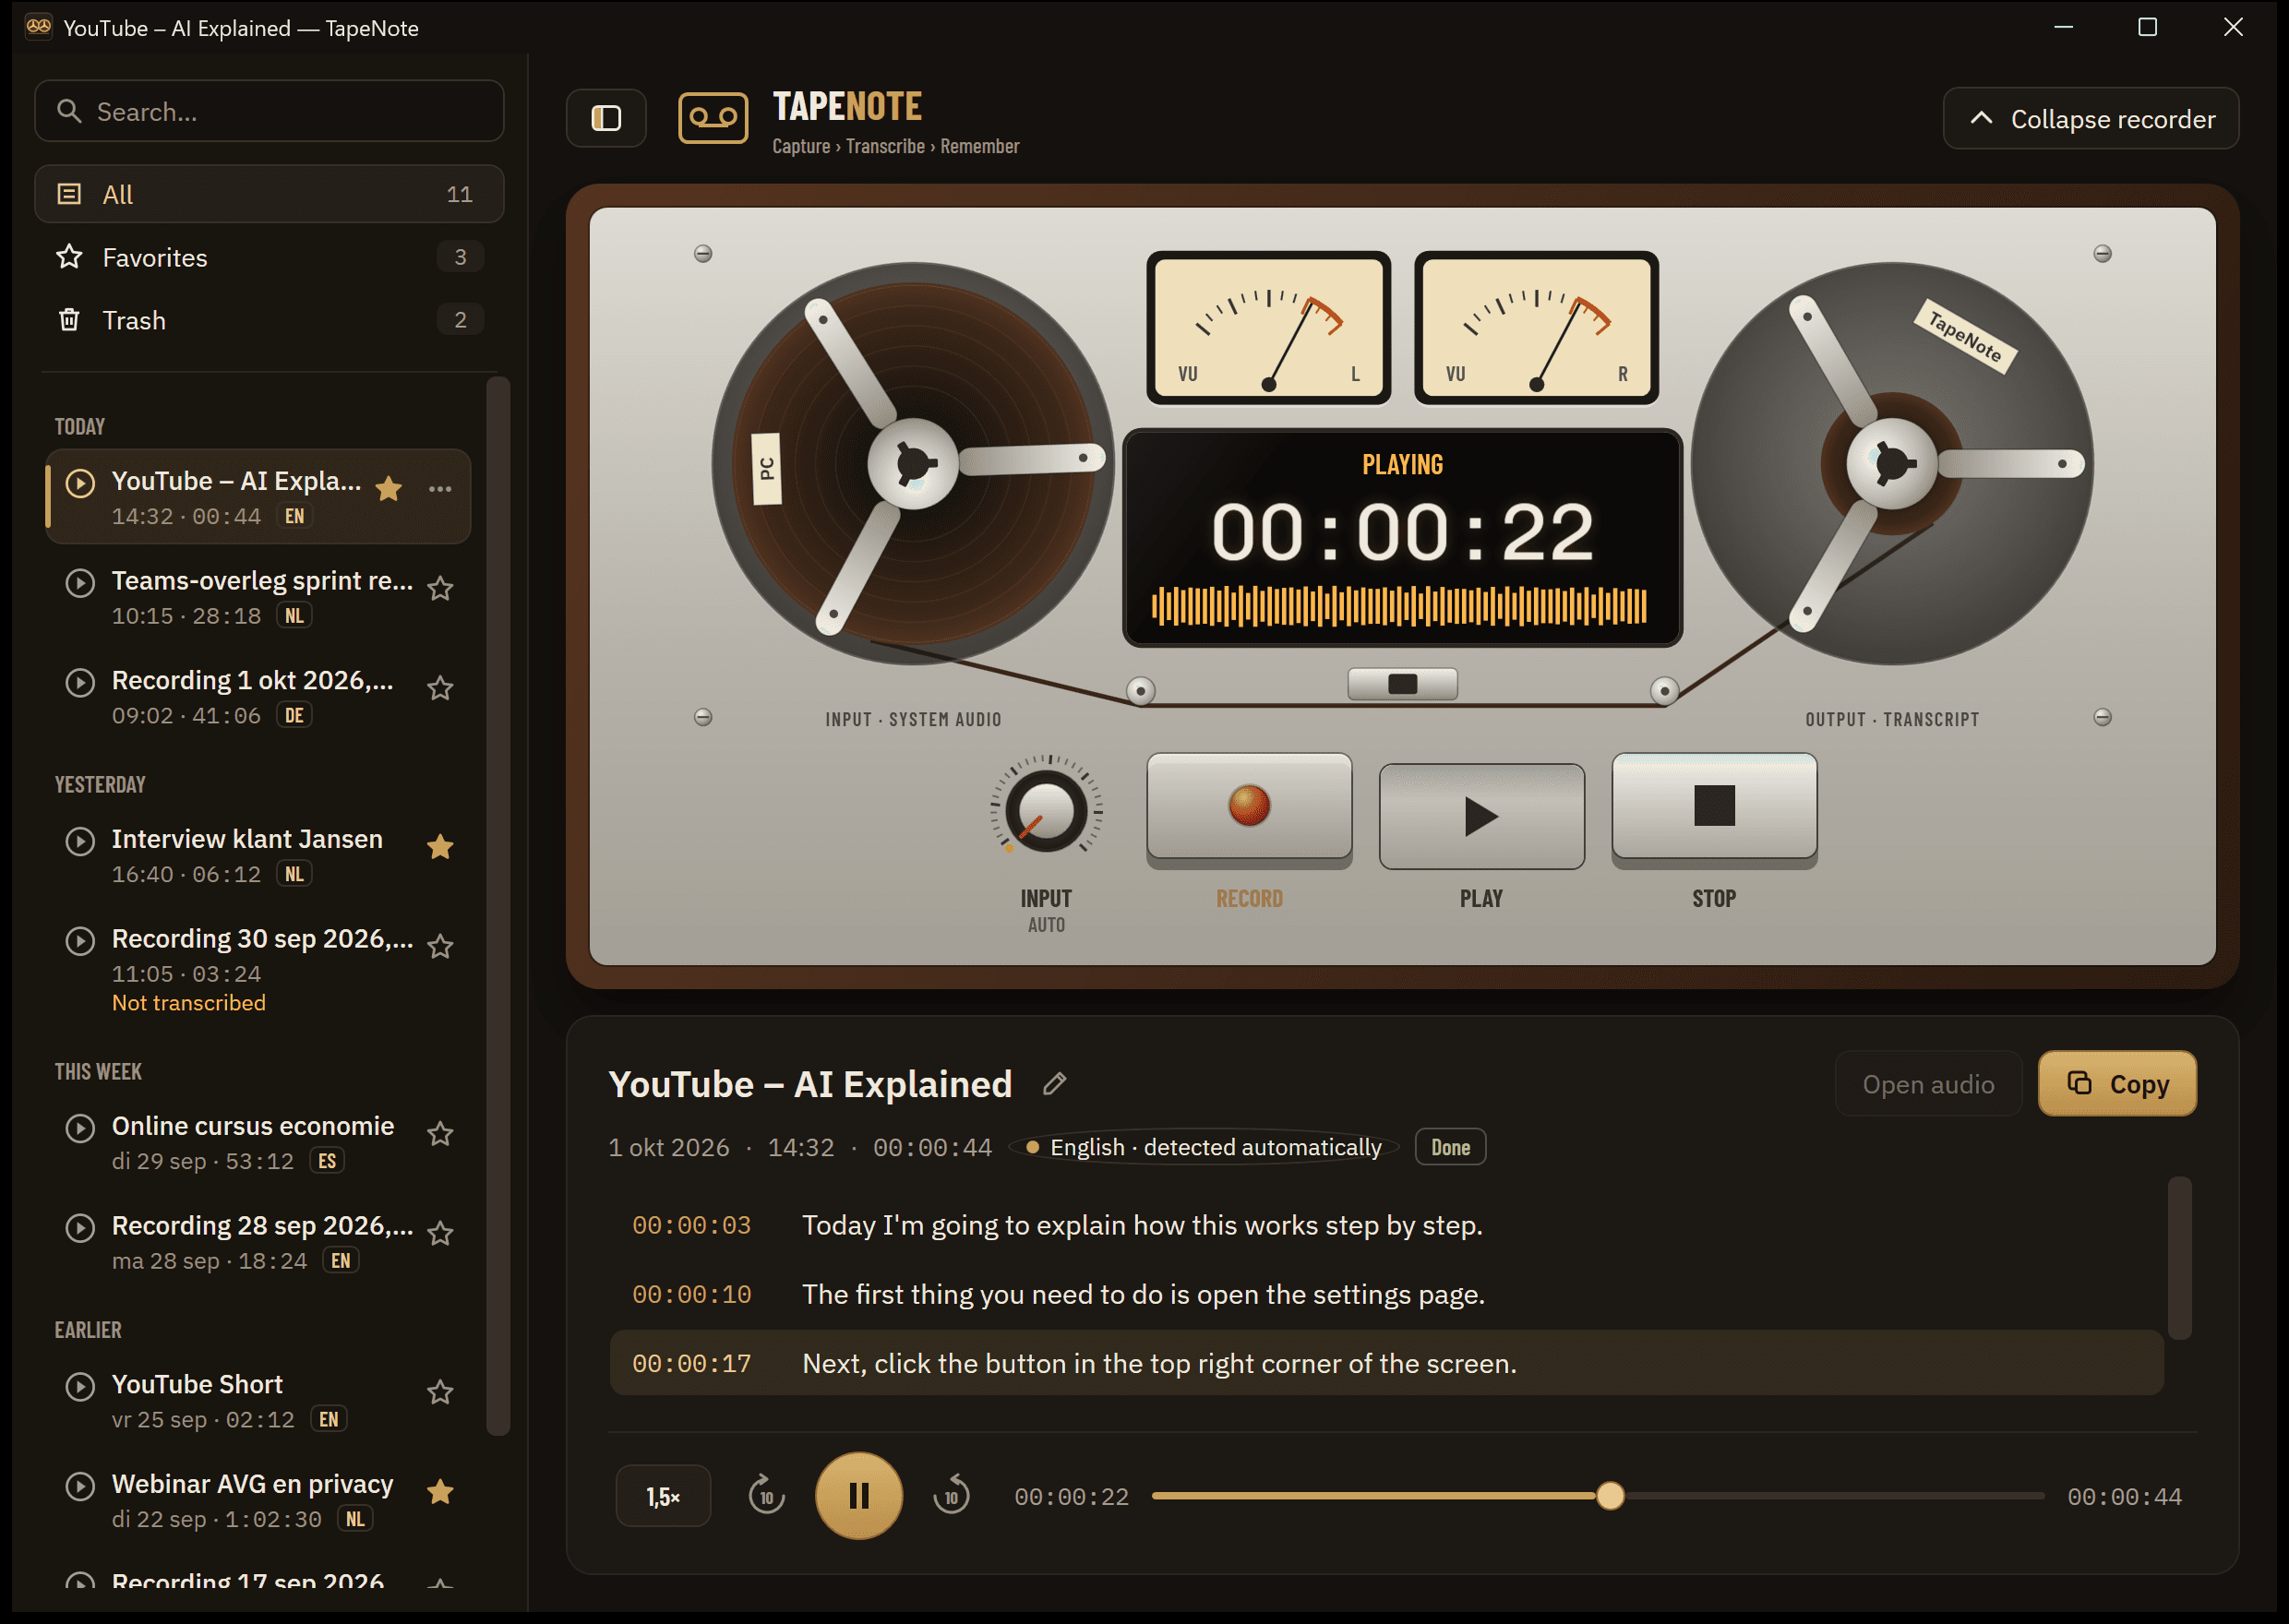2289x1624 pixels.
Task: Click the TapeNote cassette logo icon
Action: point(713,118)
